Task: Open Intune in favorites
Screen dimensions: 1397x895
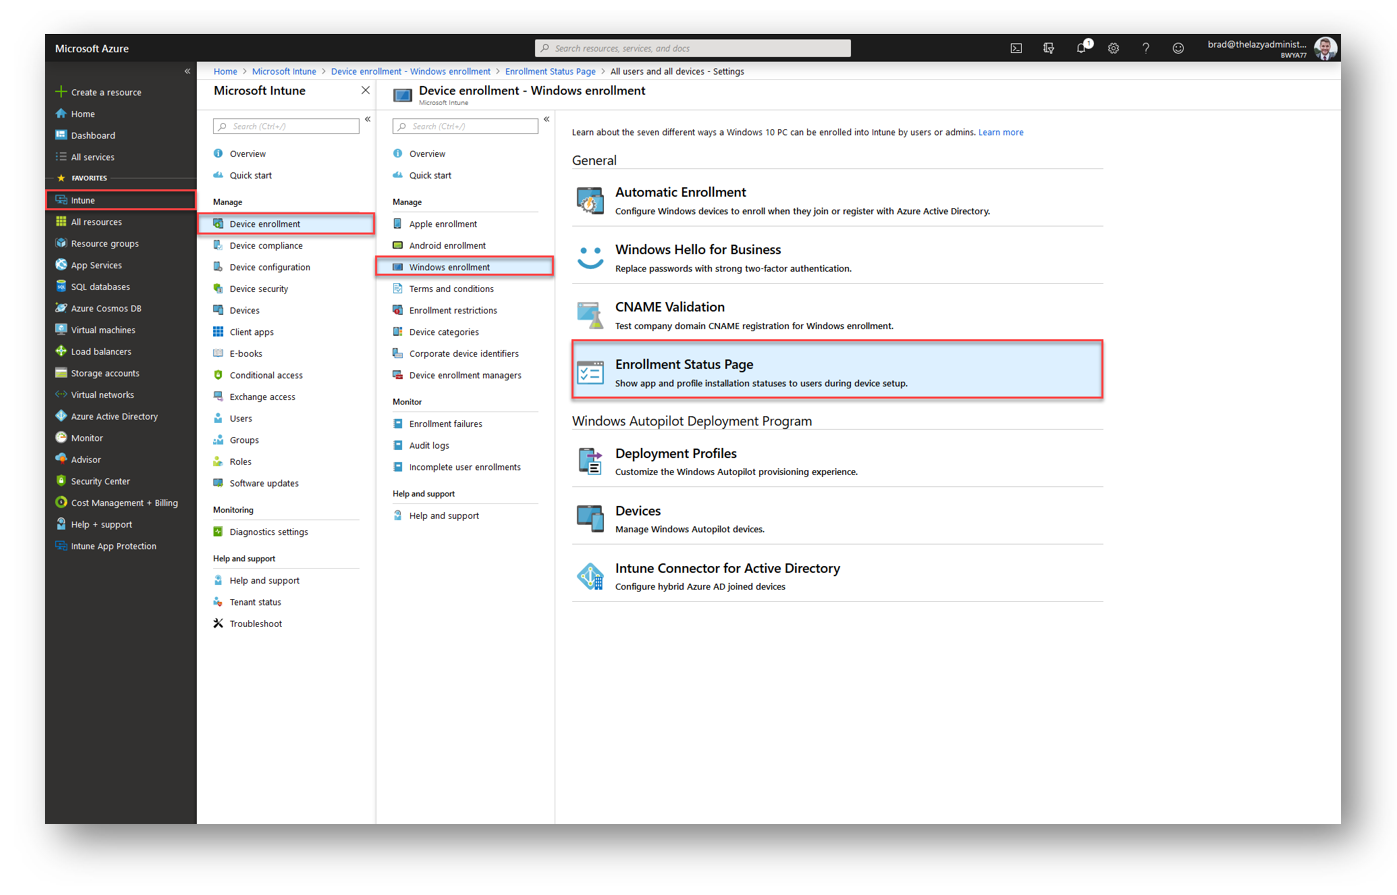Action: tap(121, 200)
